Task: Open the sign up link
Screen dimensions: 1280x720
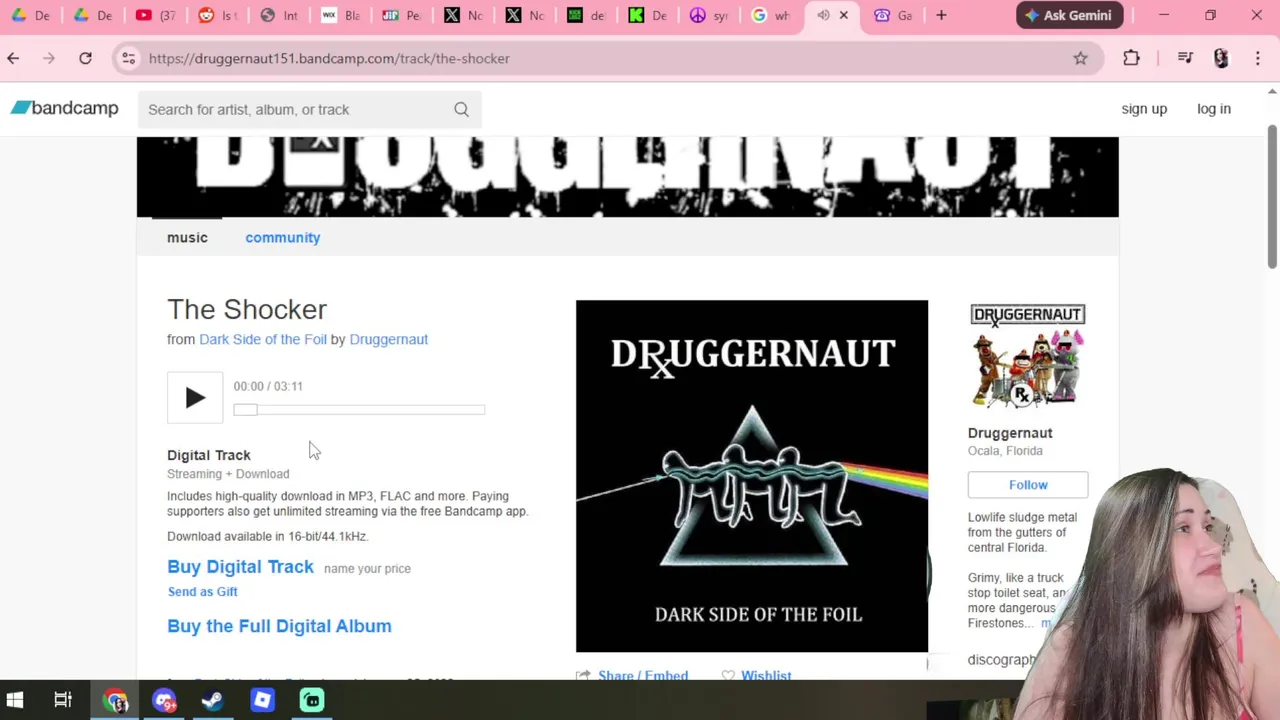Action: coord(1144,109)
